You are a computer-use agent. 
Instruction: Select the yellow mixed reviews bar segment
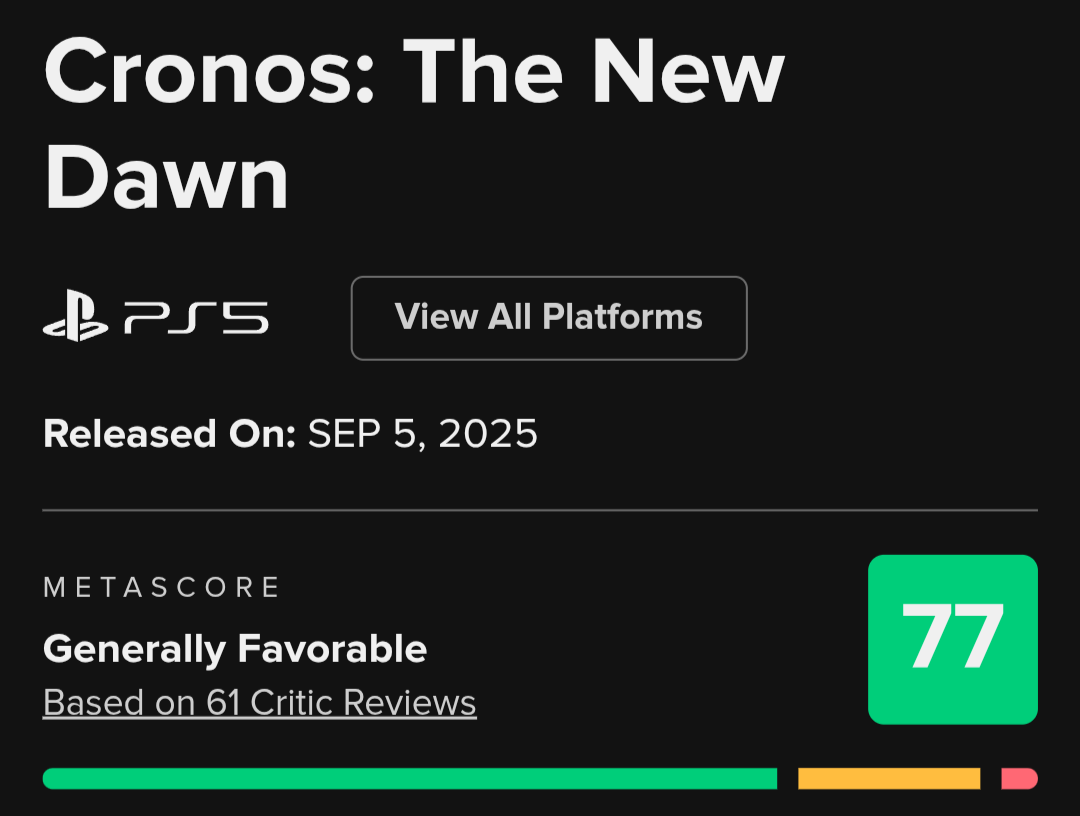pyautogui.click(x=888, y=778)
